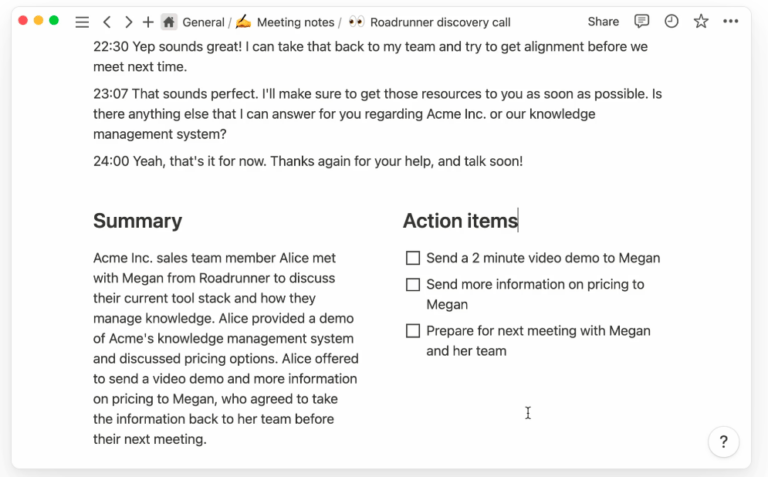Screen dimensions: 768x477
Task: Open the three-dot more options menu
Action: (731, 21)
